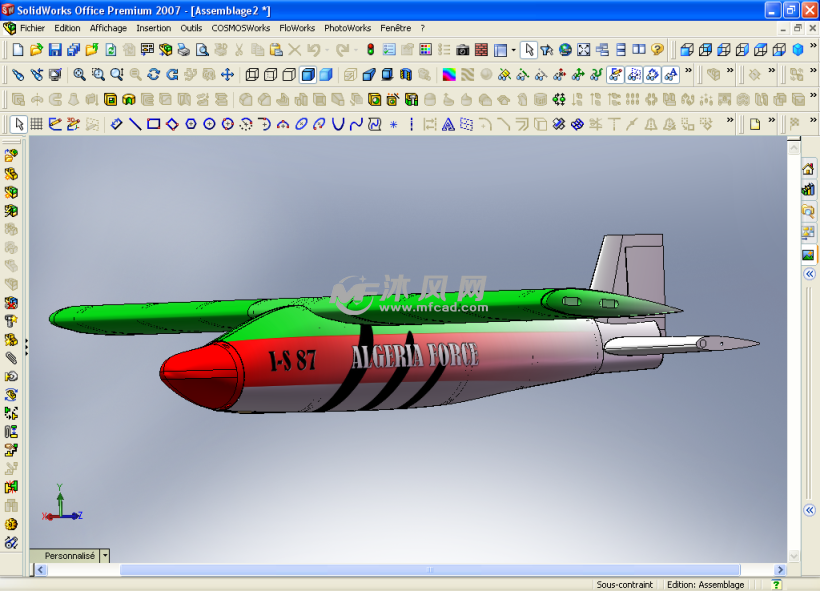Switch to Hidden Lines Visible display
Screen dimensions: 820x591
(x=271, y=75)
